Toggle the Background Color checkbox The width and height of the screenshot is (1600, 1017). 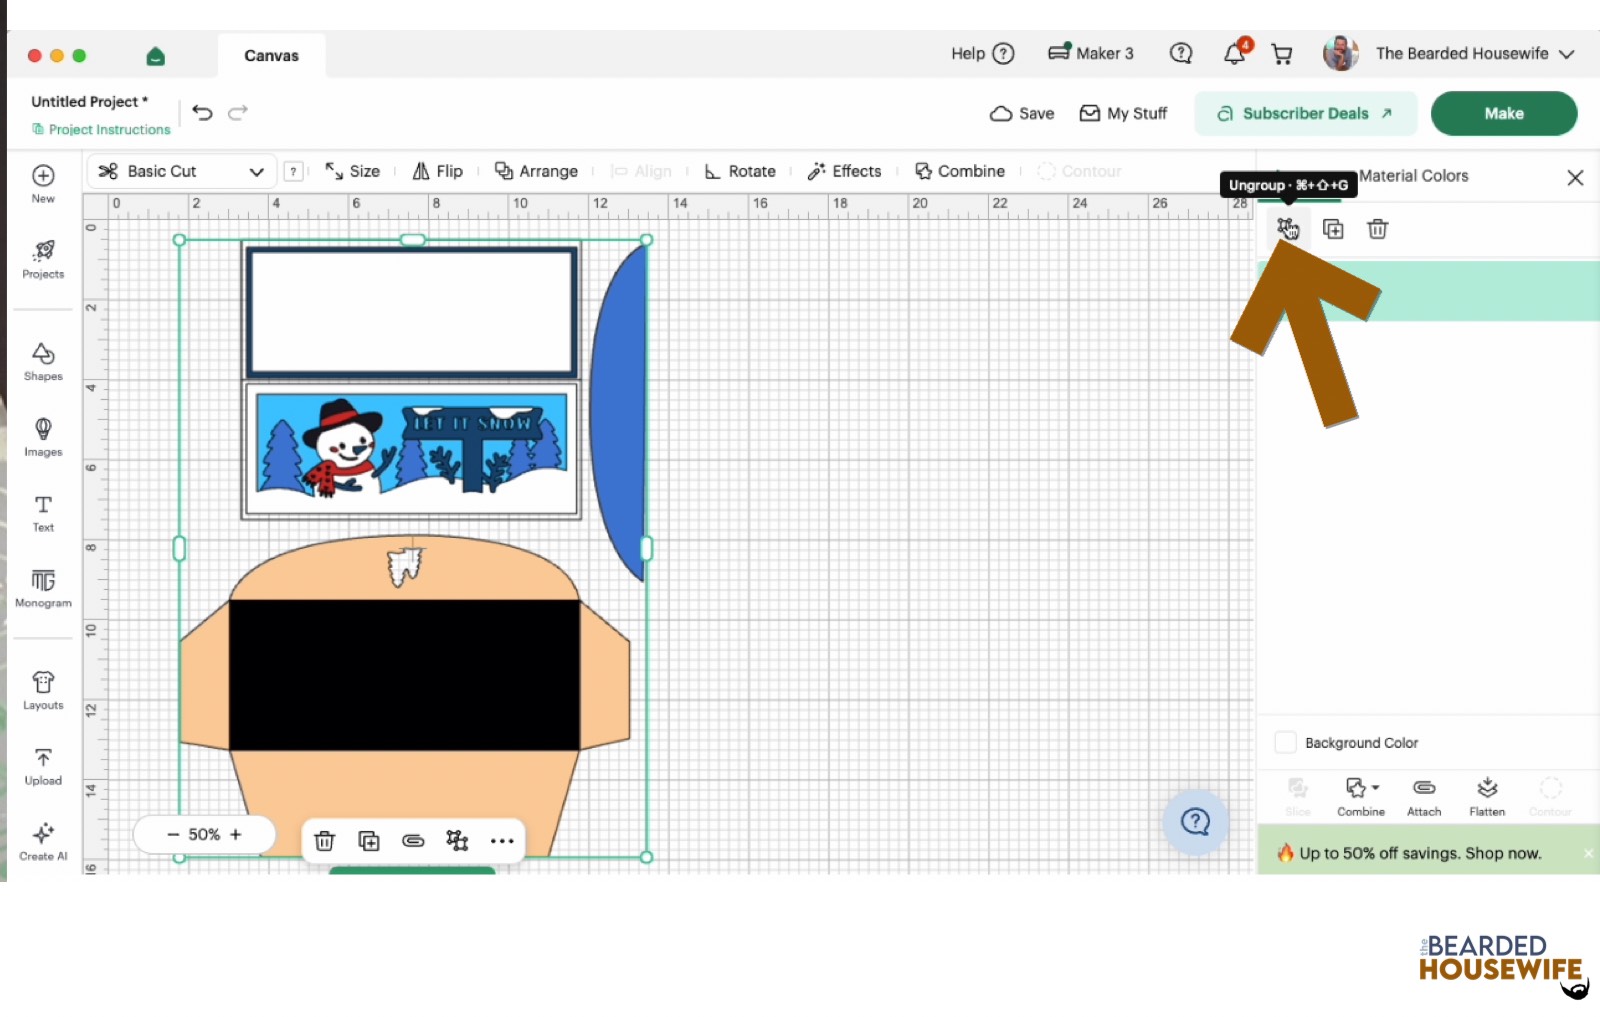pyautogui.click(x=1285, y=742)
